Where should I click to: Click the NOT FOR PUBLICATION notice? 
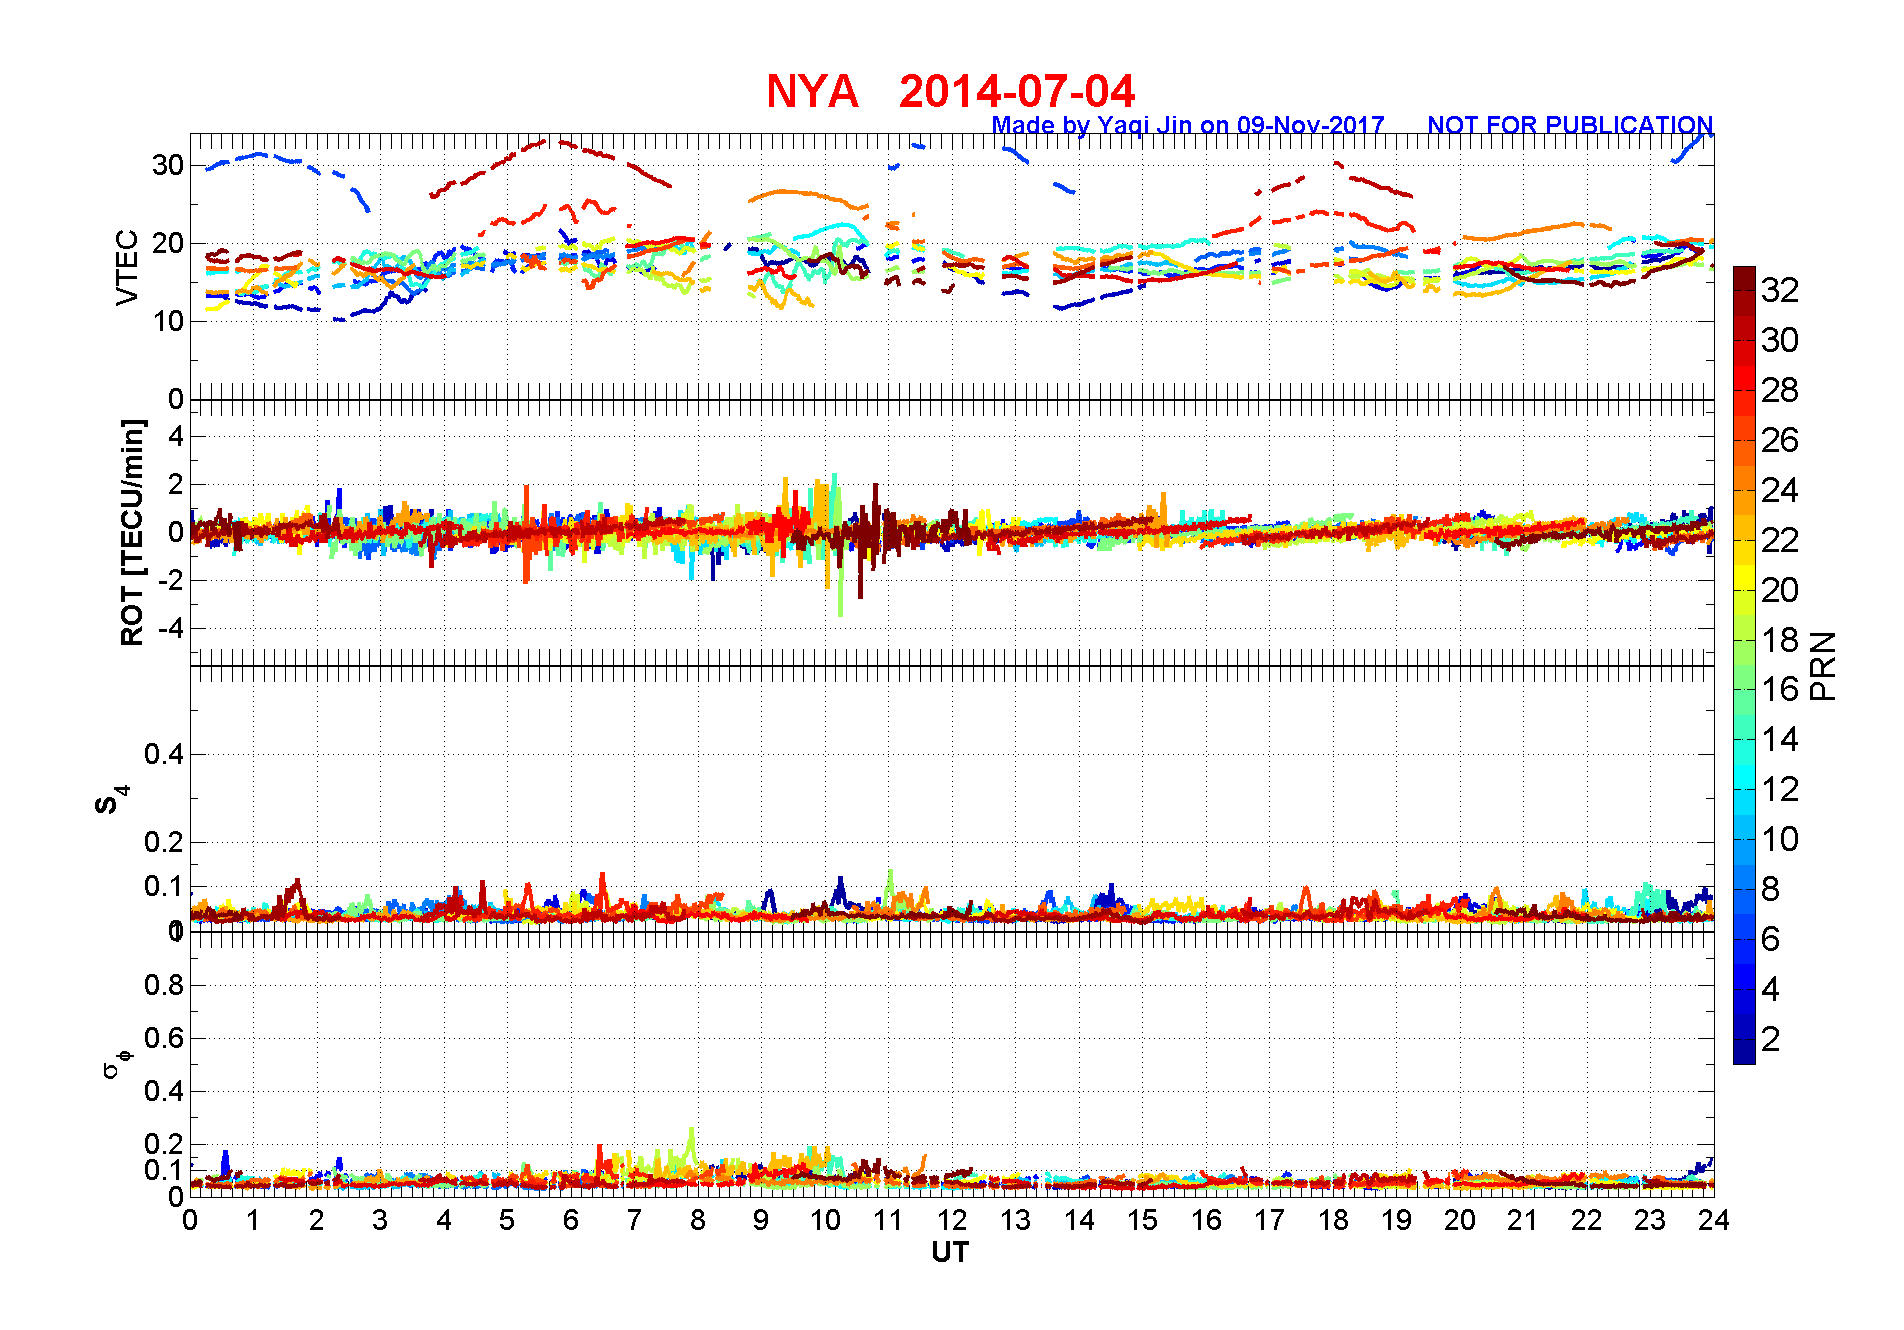pos(1570,125)
